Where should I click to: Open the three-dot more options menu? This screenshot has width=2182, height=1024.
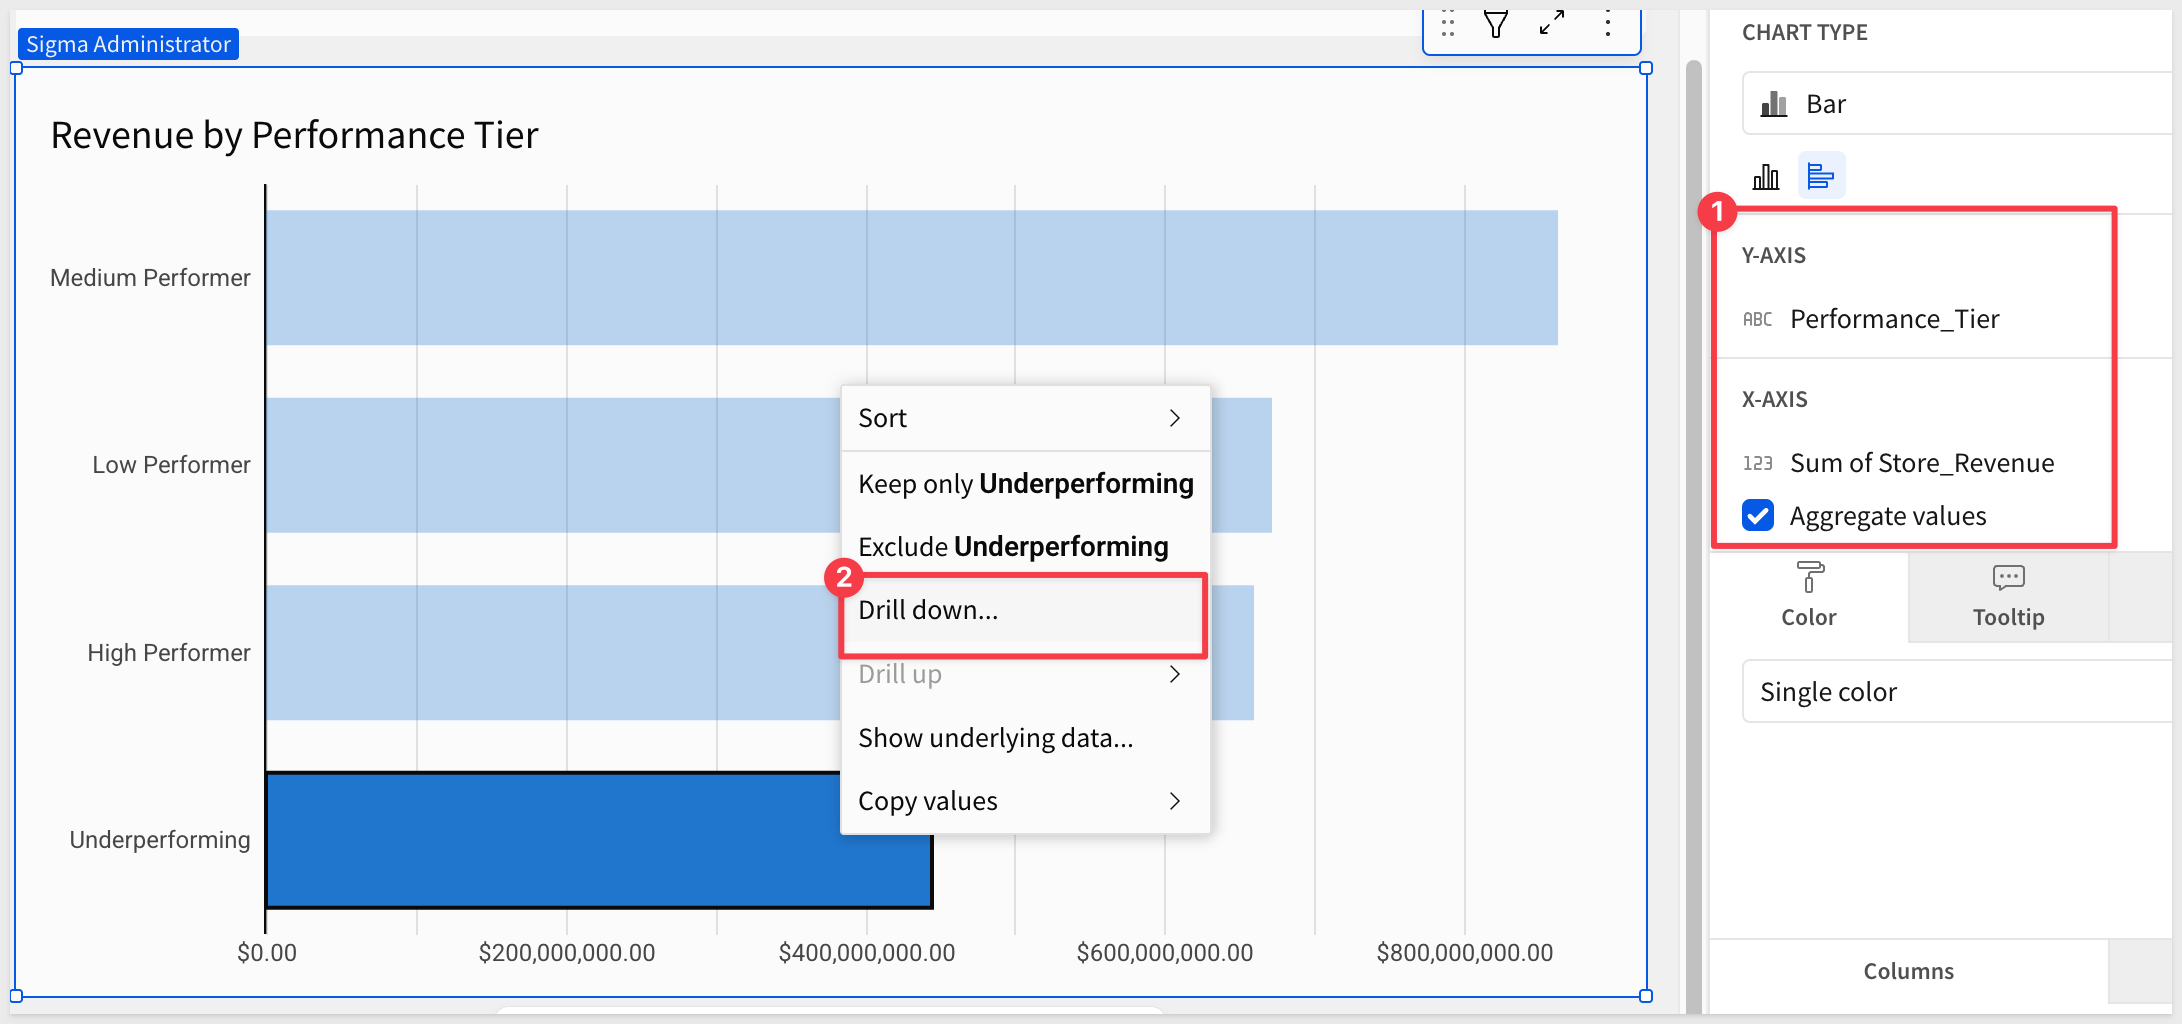point(1607,24)
